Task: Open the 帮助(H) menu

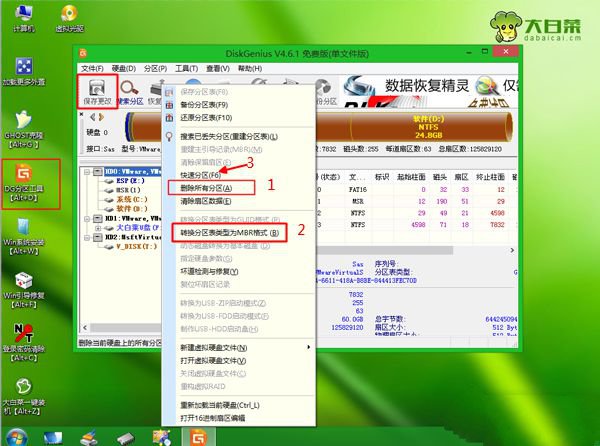Action: [250, 68]
